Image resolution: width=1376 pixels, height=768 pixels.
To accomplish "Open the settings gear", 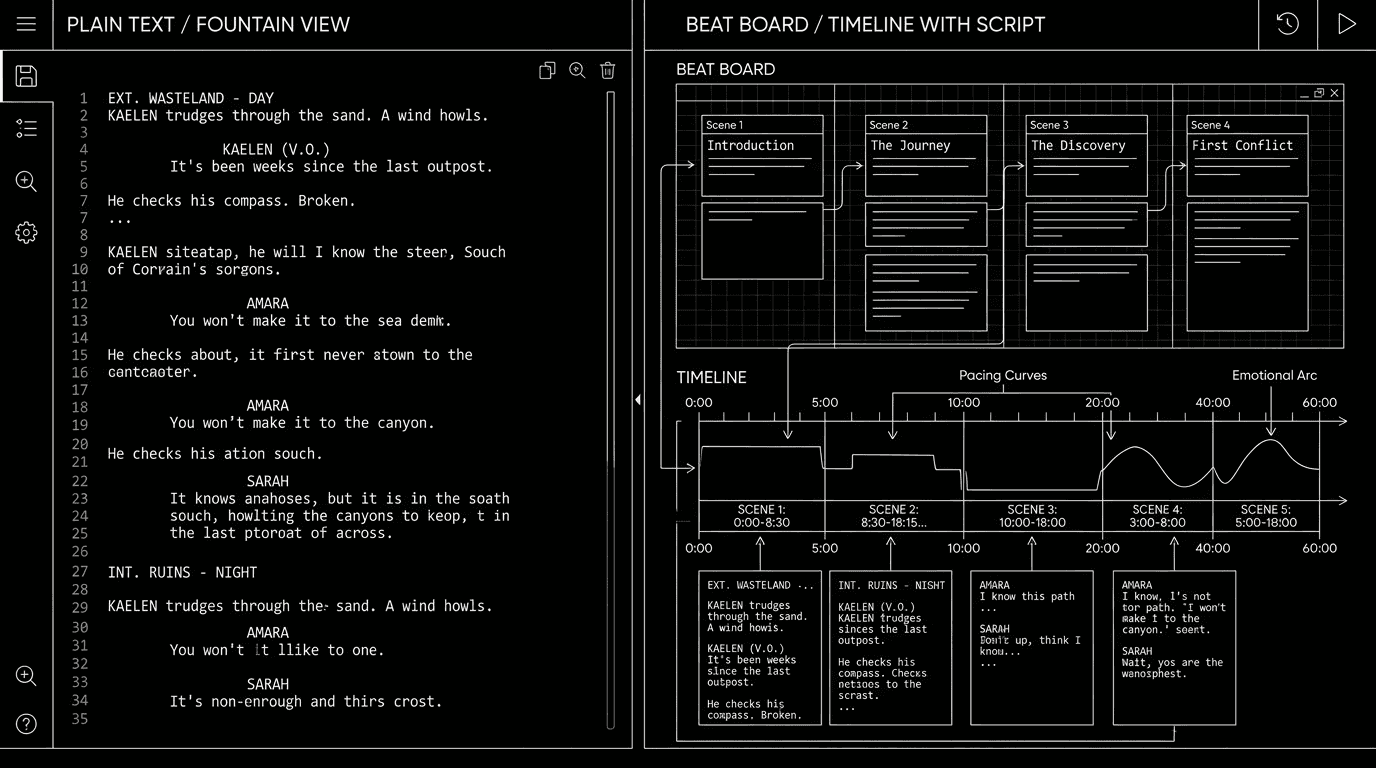I will pos(26,232).
